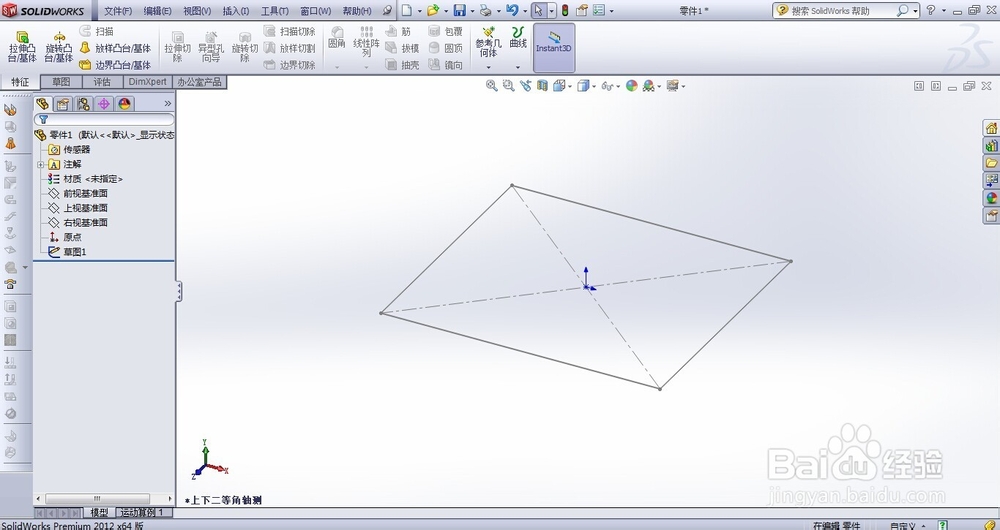Click Zoom to Fit in view toolbar

pyautogui.click(x=492, y=85)
